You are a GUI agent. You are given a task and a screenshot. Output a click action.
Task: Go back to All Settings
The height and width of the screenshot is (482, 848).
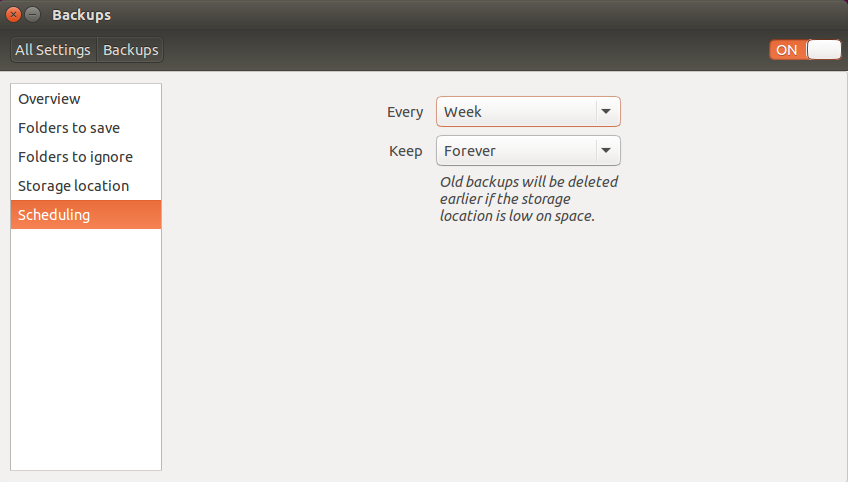pos(53,50)
